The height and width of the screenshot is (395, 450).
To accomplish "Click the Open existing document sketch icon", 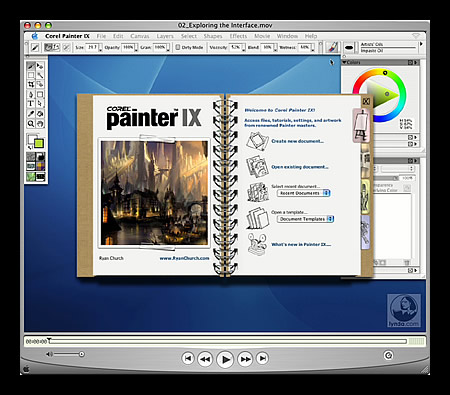I will 257,166.
